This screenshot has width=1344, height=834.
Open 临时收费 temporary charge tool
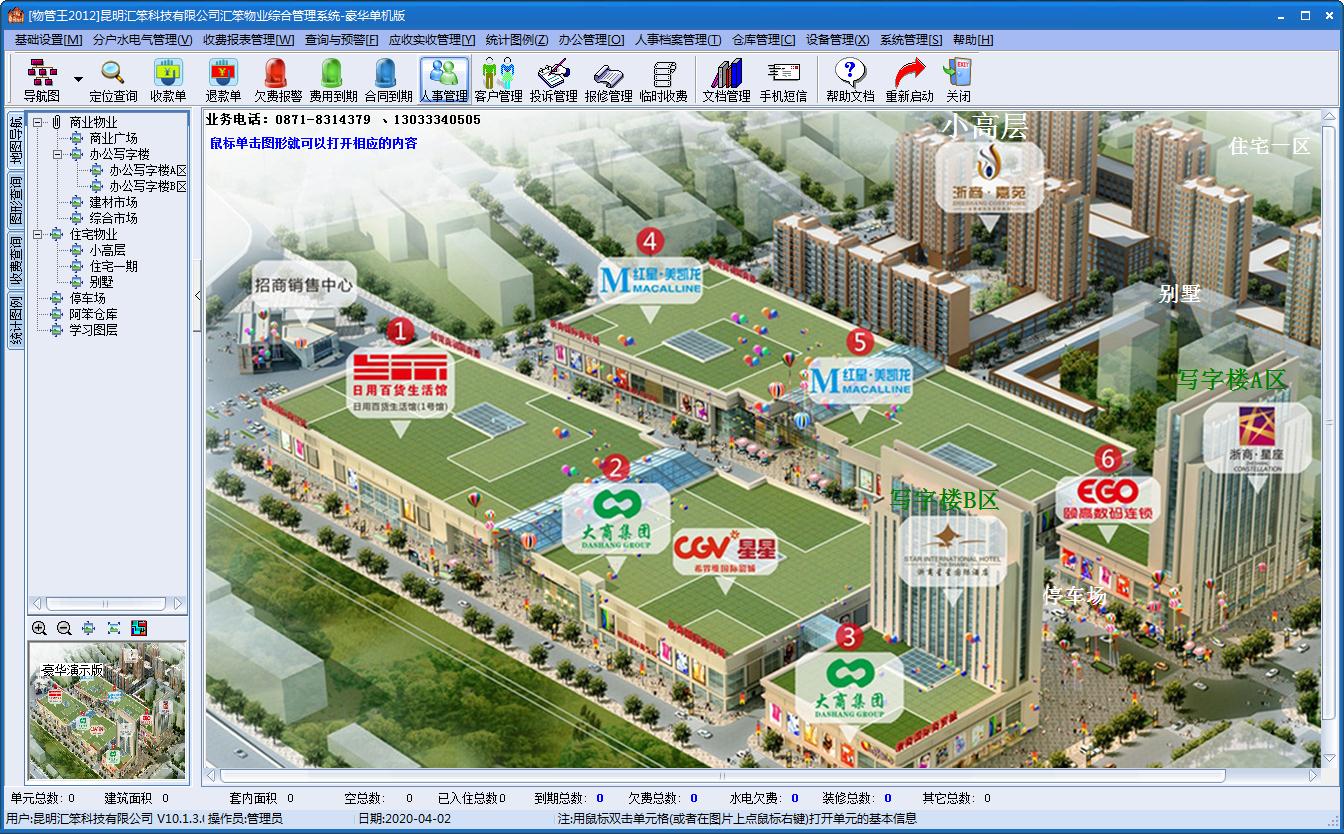pos(664,80)
